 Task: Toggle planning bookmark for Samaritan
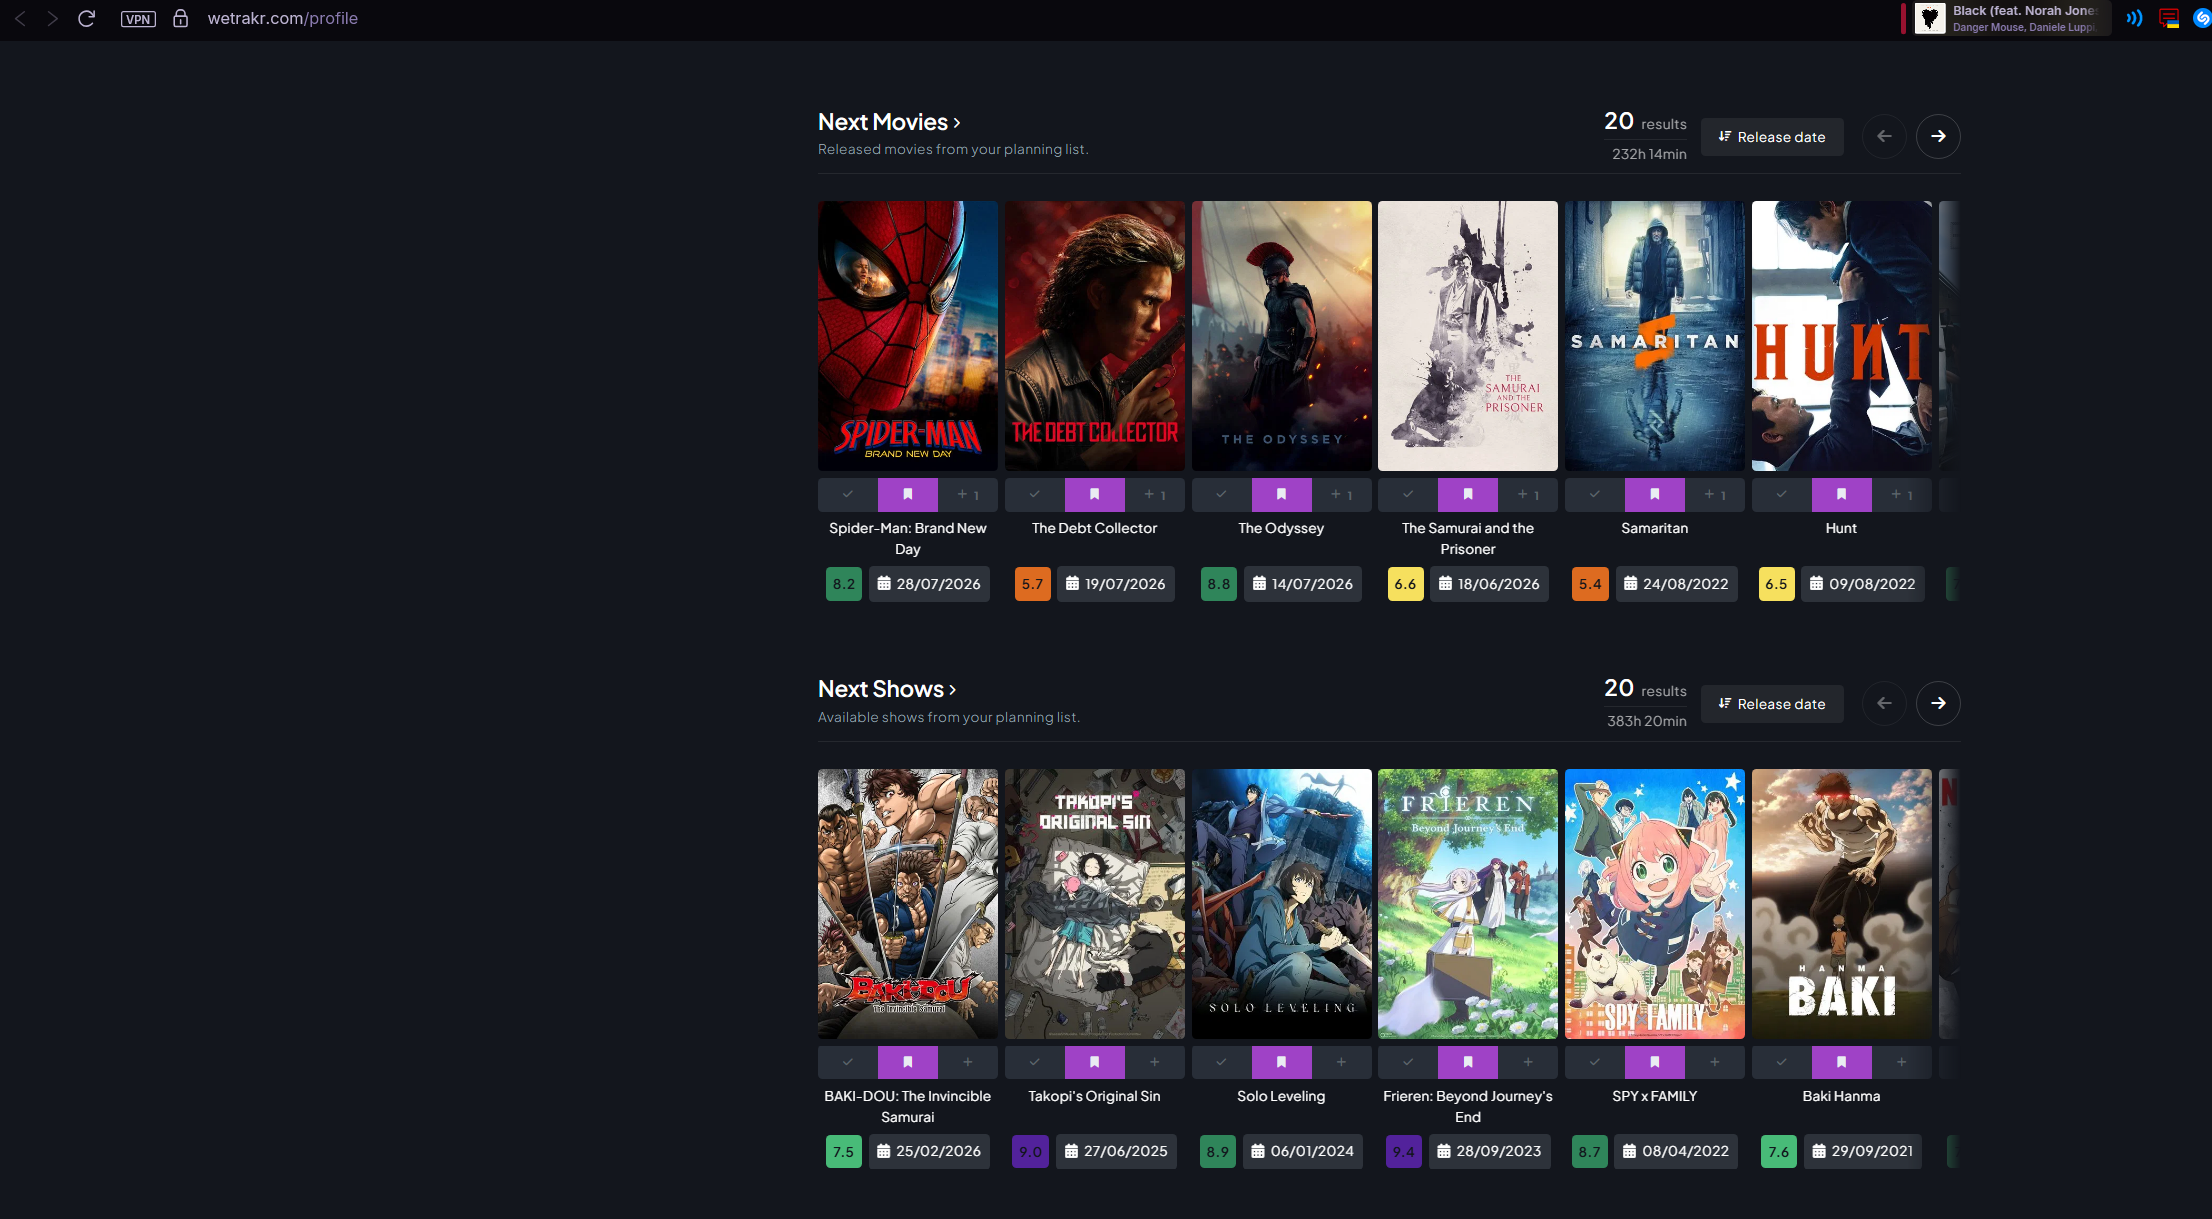[x=1655, y=494]
